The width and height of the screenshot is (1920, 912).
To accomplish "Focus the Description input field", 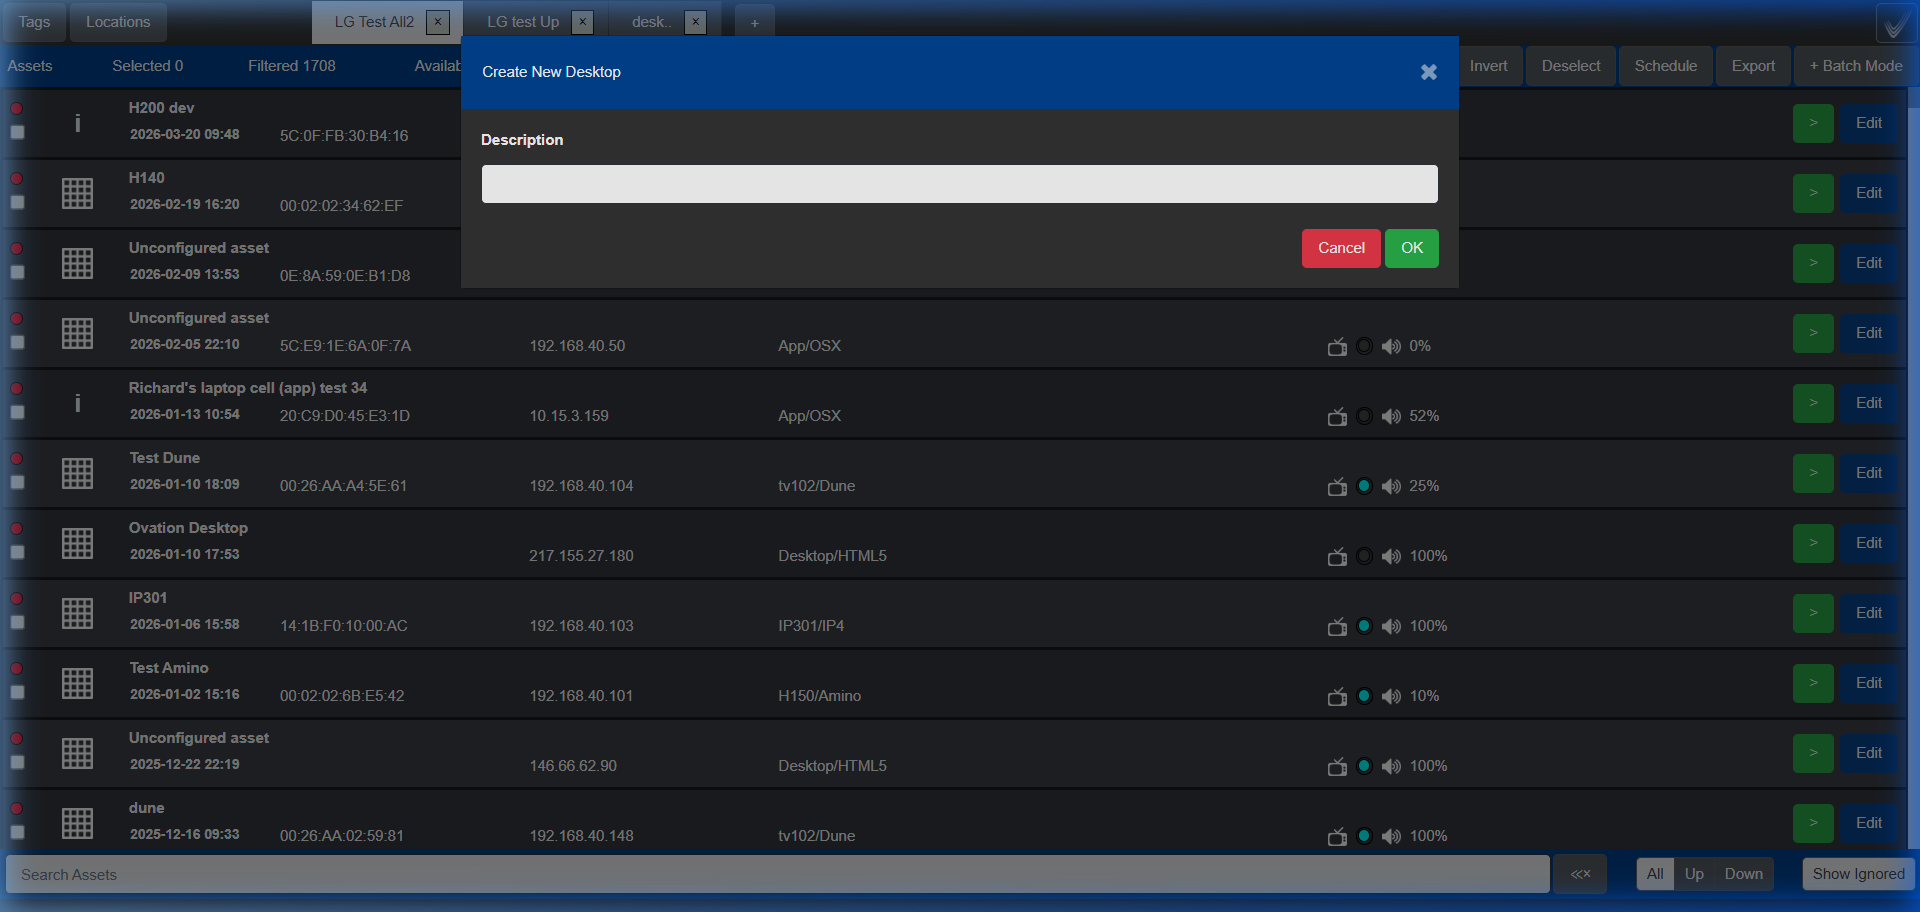I will coord(959,184).
